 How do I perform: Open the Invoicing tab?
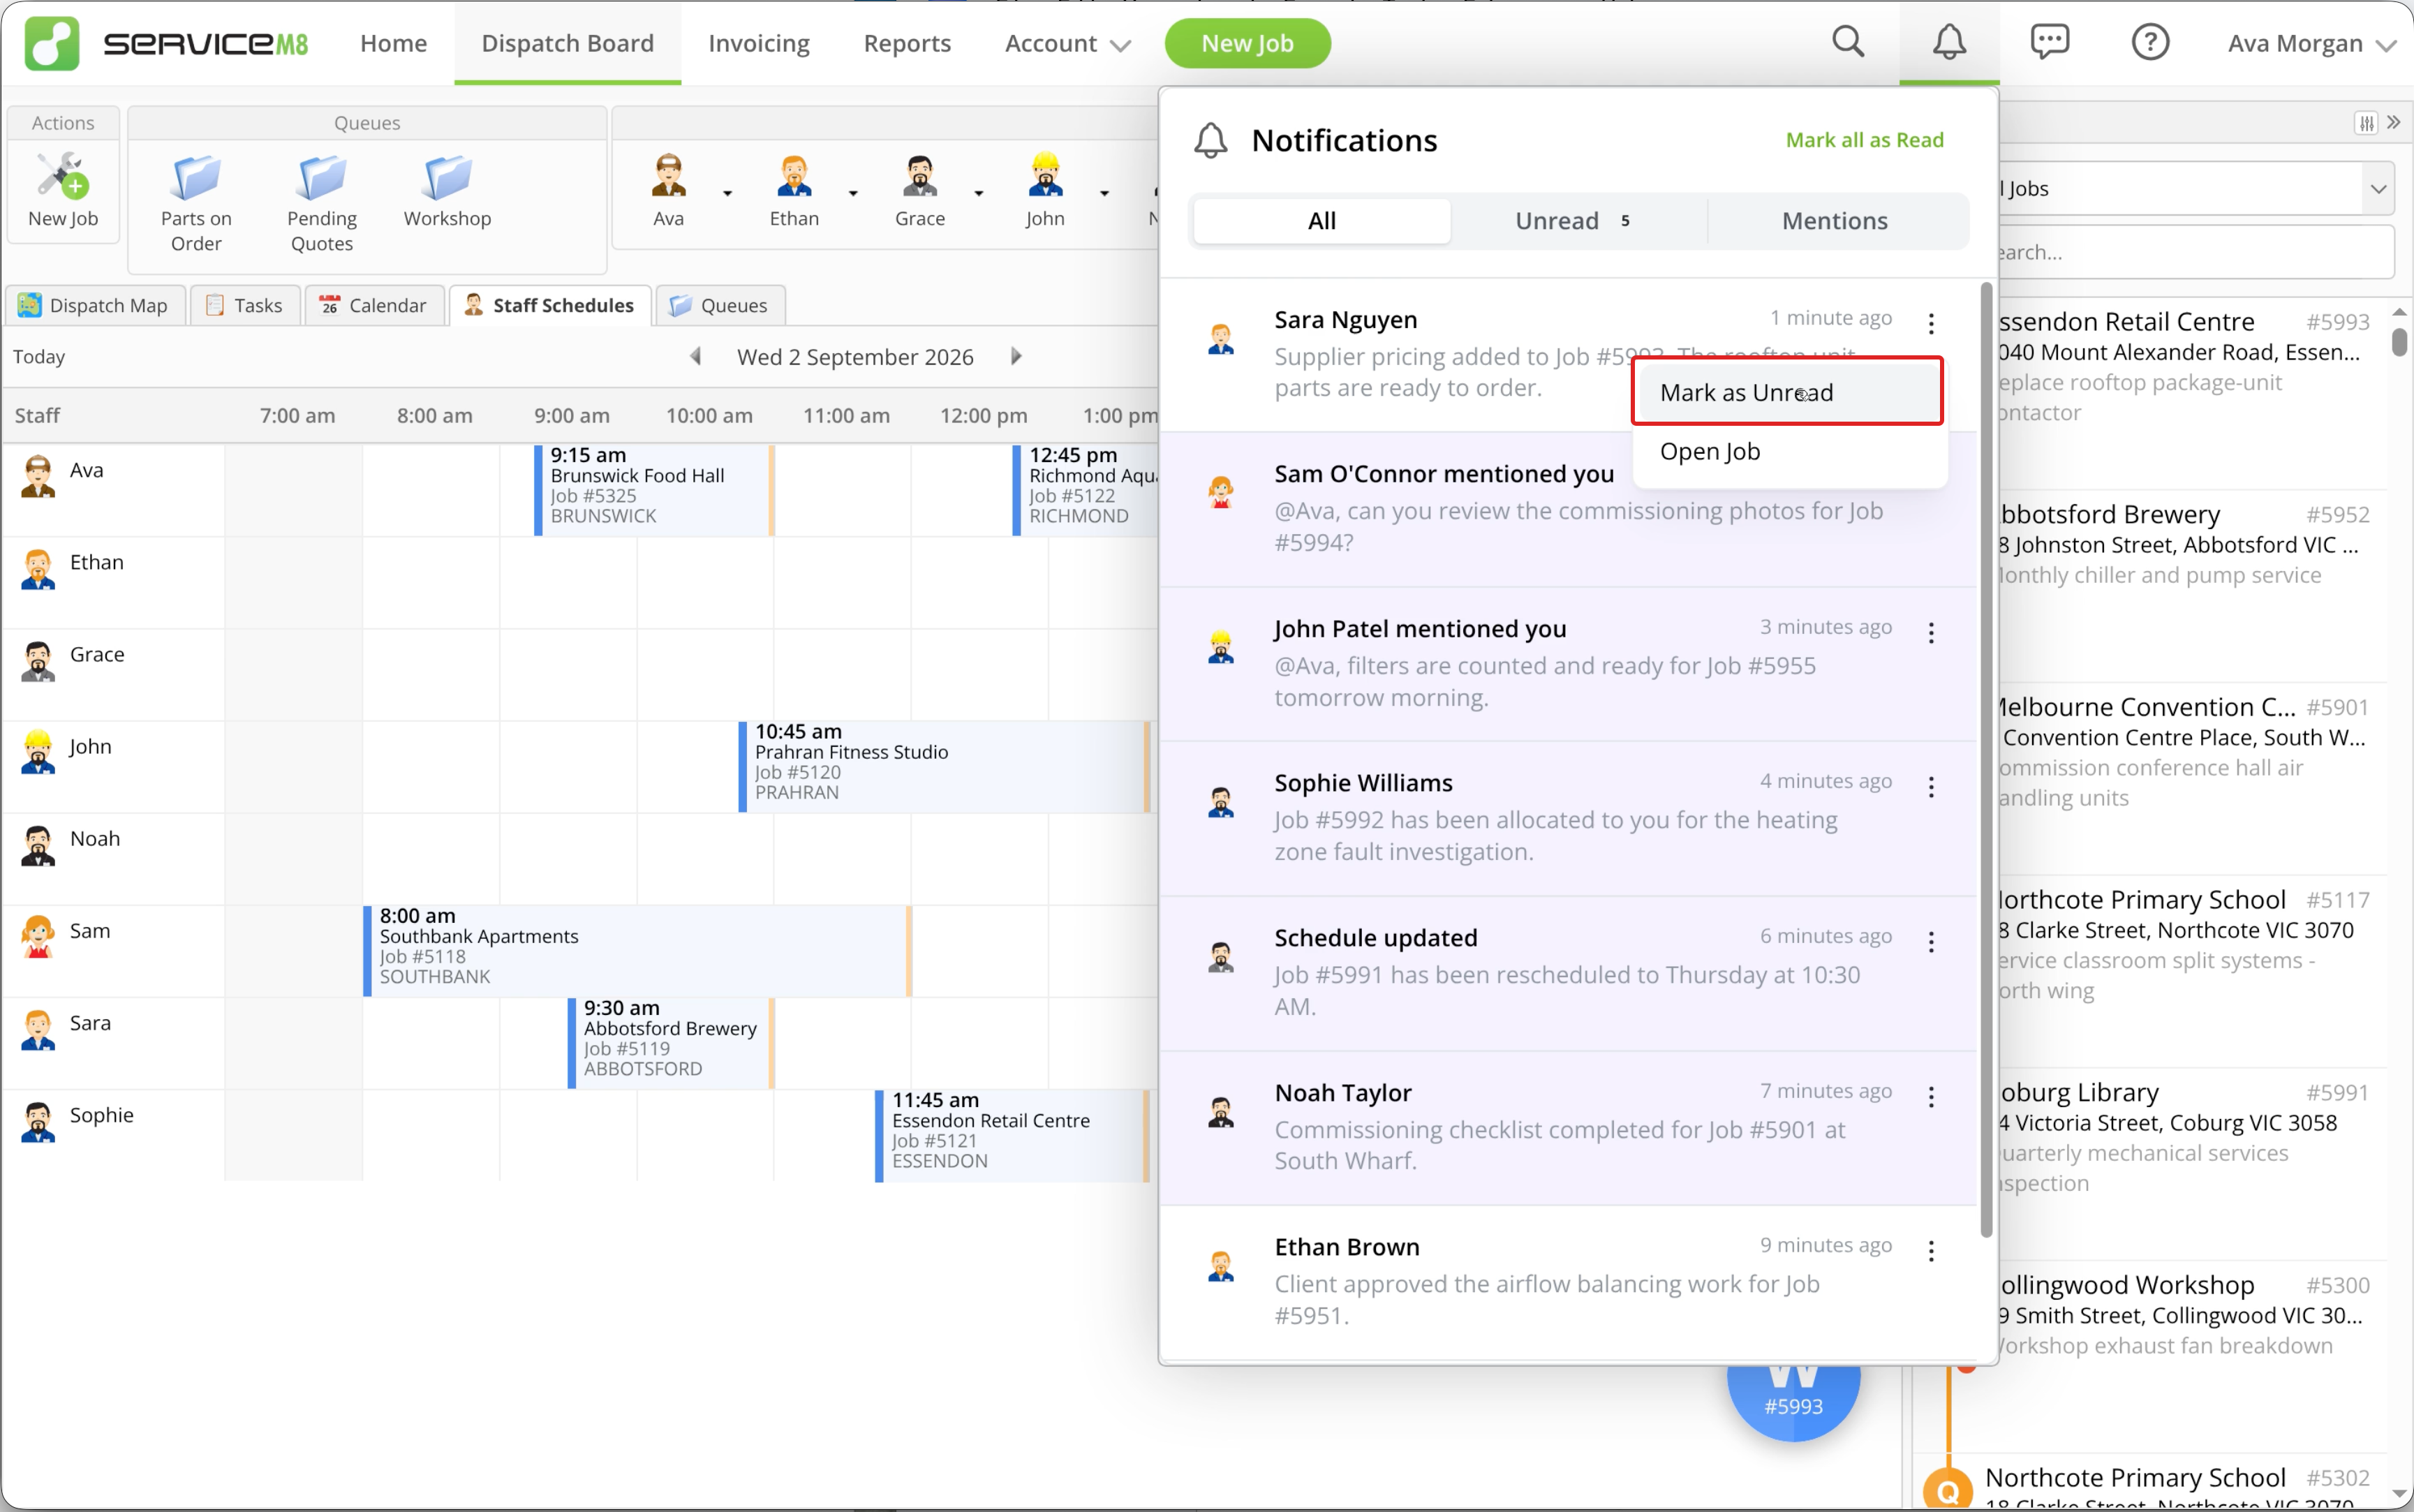[x=759, y=43]
